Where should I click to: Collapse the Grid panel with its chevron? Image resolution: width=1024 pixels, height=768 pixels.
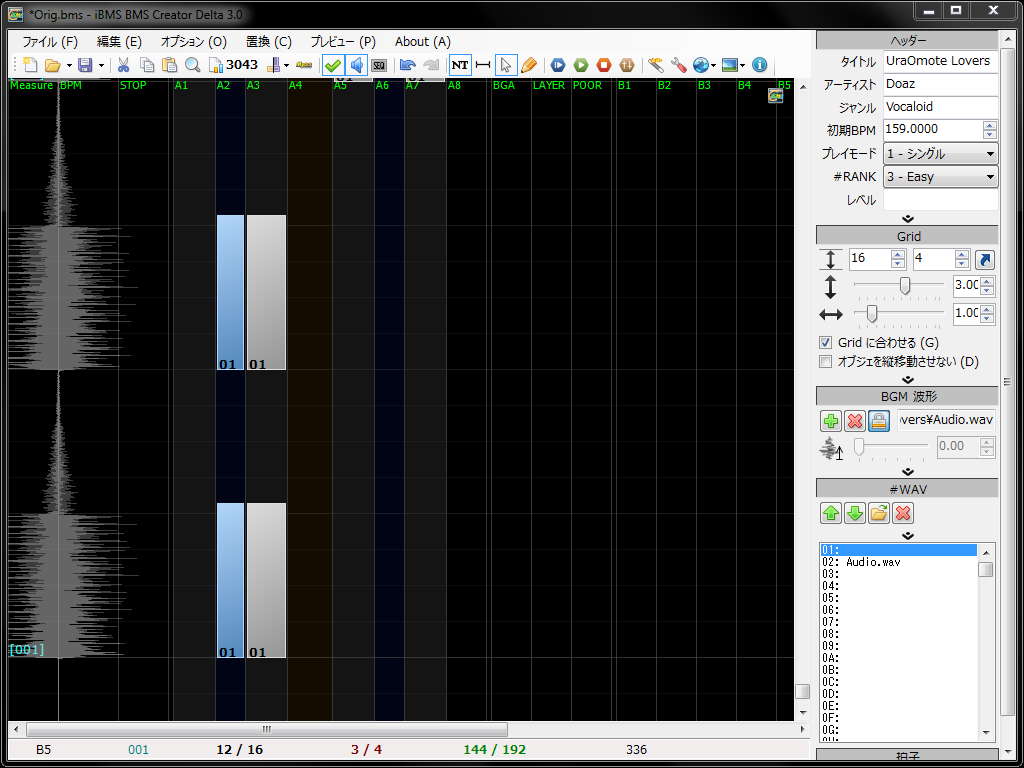click(x=907, y=378)
